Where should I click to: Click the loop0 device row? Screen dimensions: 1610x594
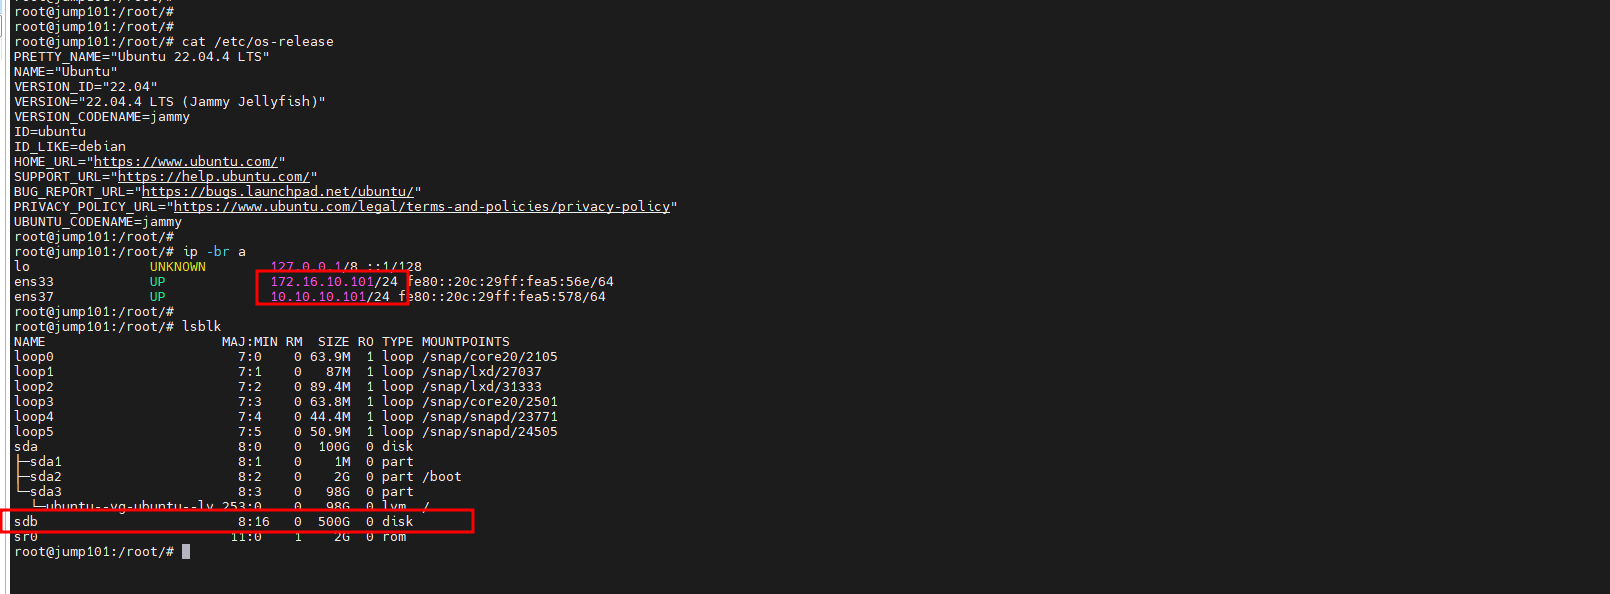286,357
